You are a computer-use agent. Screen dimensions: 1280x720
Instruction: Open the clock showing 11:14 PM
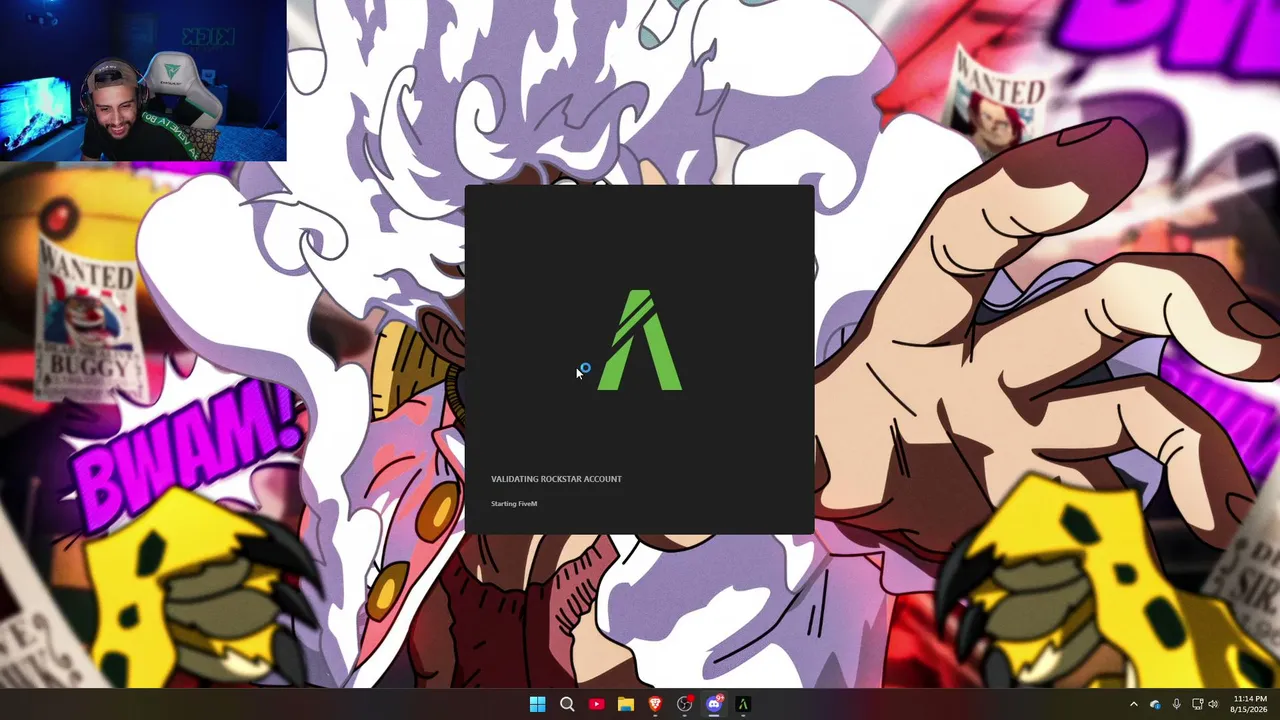[1250, 704]
